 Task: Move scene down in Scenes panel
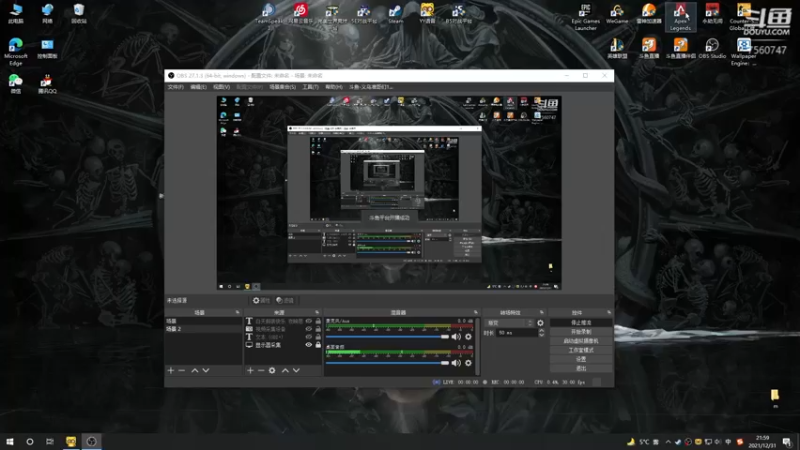click(x=206, y=370)
